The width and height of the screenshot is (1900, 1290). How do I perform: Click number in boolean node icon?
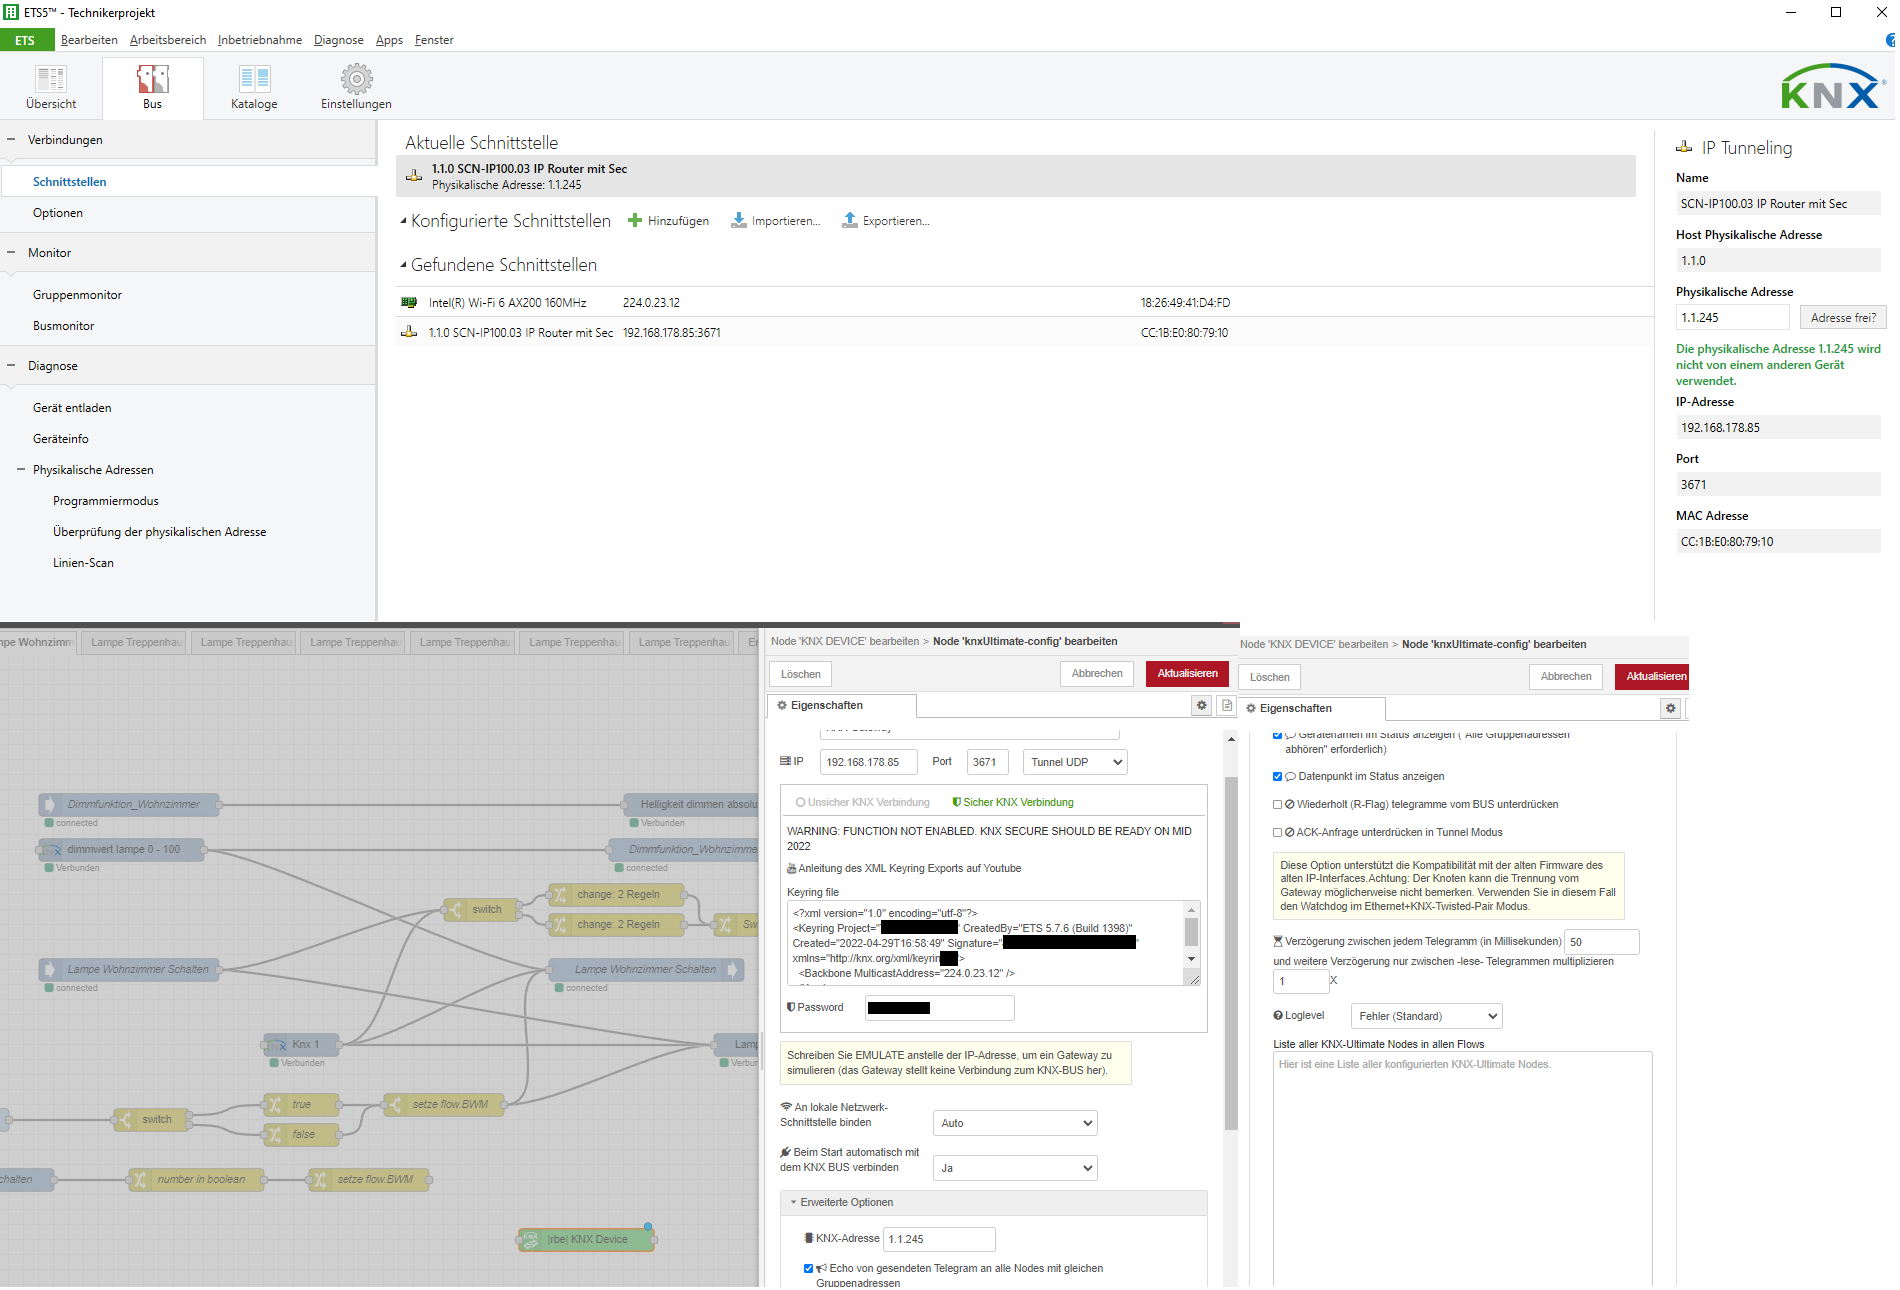click(139, 1180)
